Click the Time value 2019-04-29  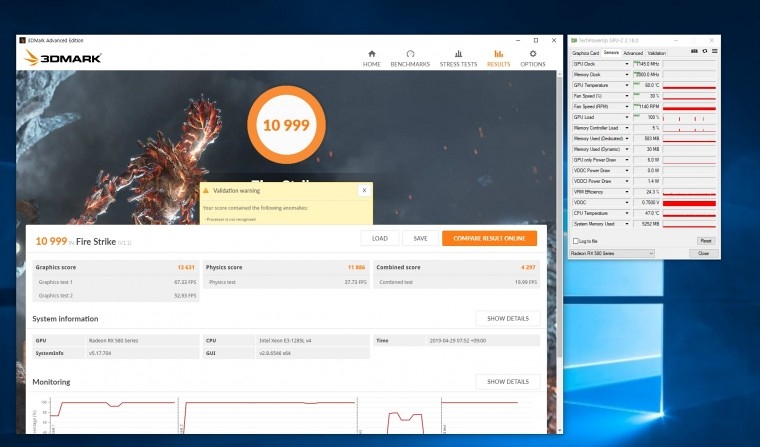click(x=458, y=340)
